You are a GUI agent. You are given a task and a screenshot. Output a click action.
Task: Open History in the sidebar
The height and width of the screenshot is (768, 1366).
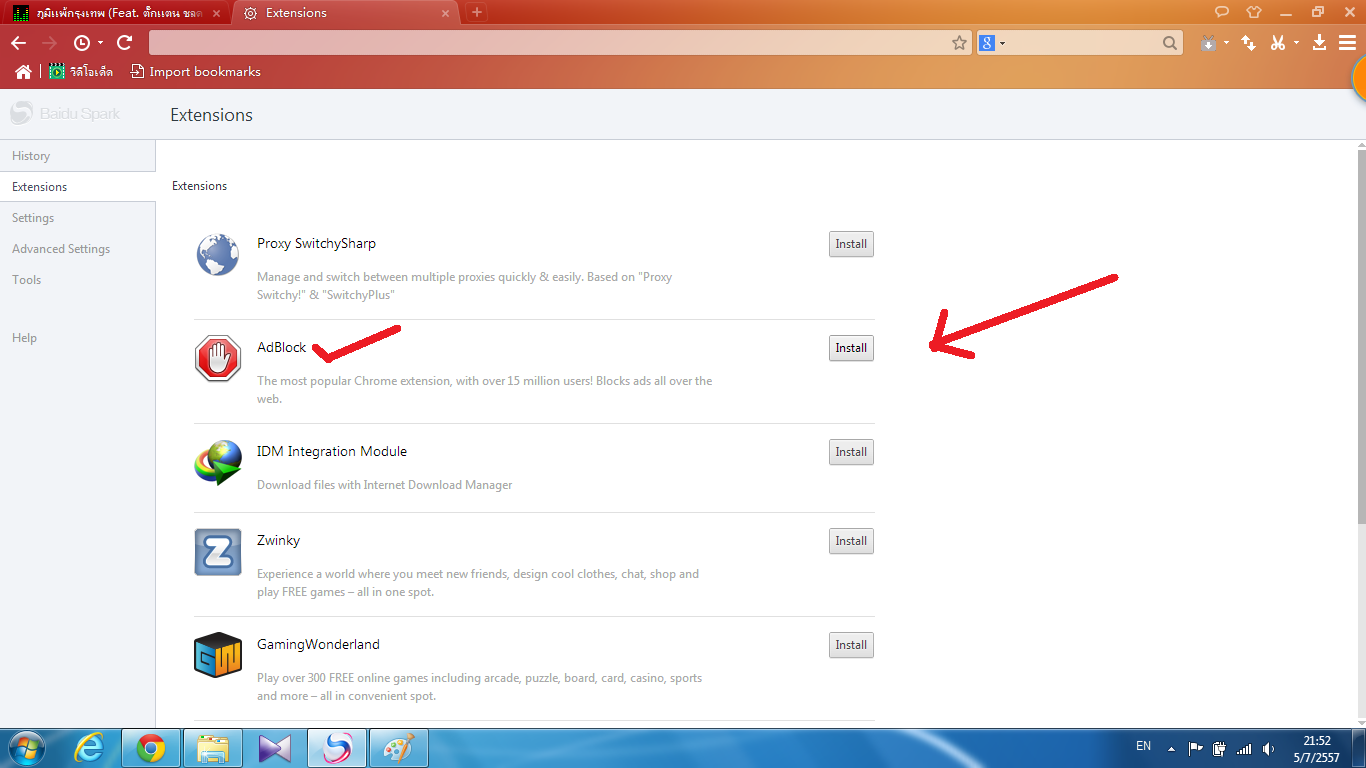click(77, 156)
